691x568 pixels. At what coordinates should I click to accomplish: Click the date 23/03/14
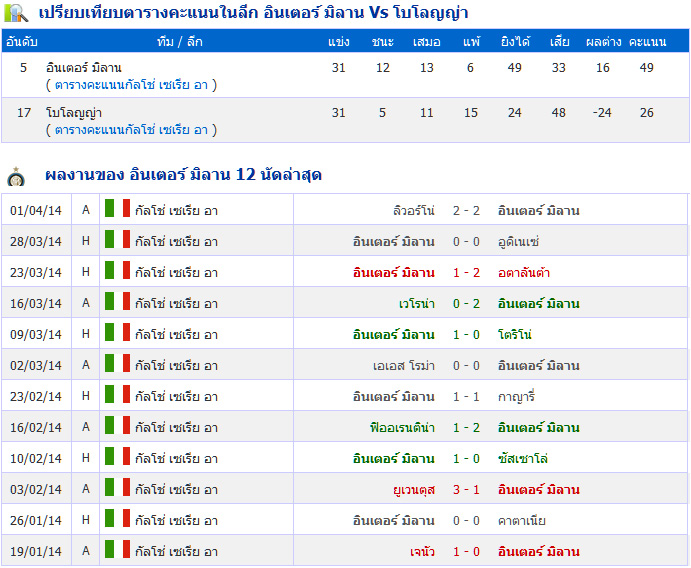pyautogui.click(x=36, y=273)
